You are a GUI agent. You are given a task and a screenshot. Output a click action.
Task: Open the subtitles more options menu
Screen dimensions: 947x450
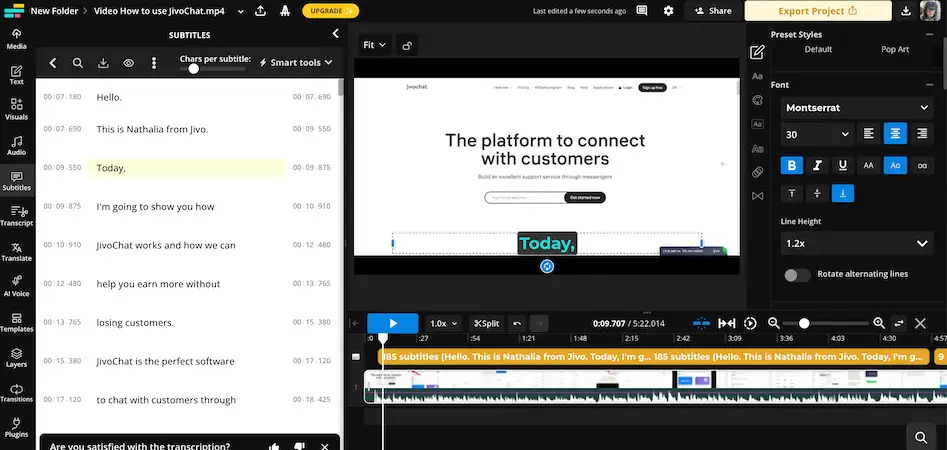pos(154,63)
